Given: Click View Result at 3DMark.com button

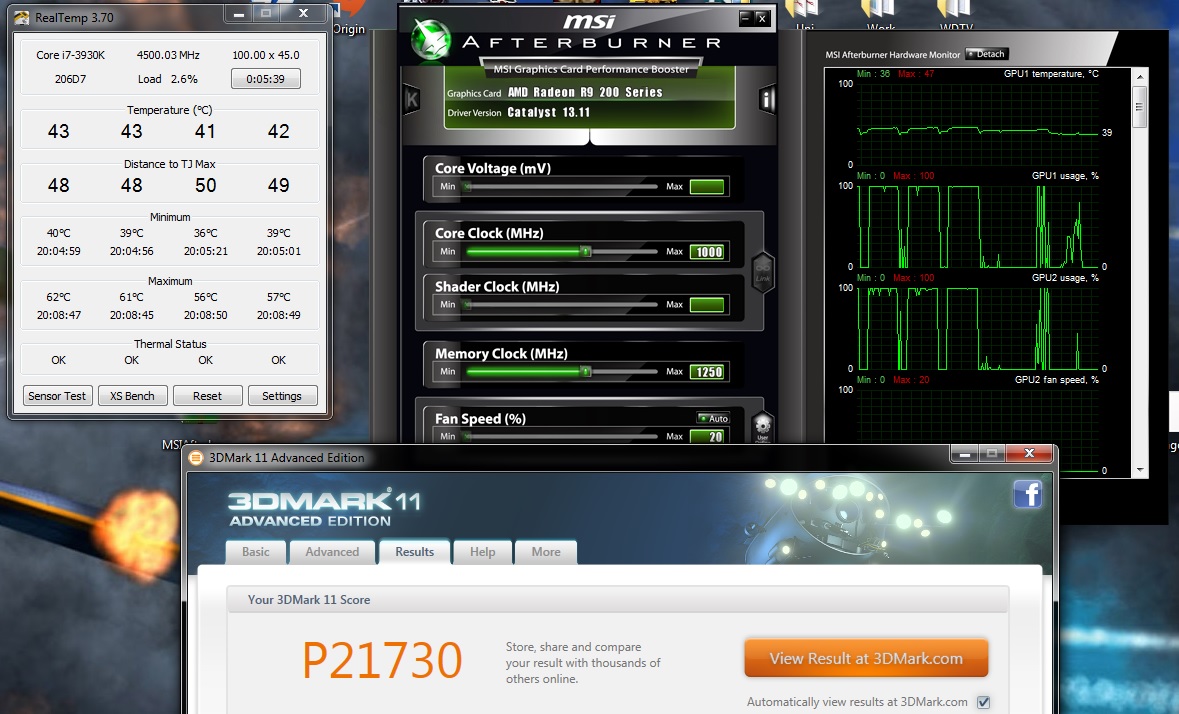Looking at the screenshot, I should click(866, 658).
